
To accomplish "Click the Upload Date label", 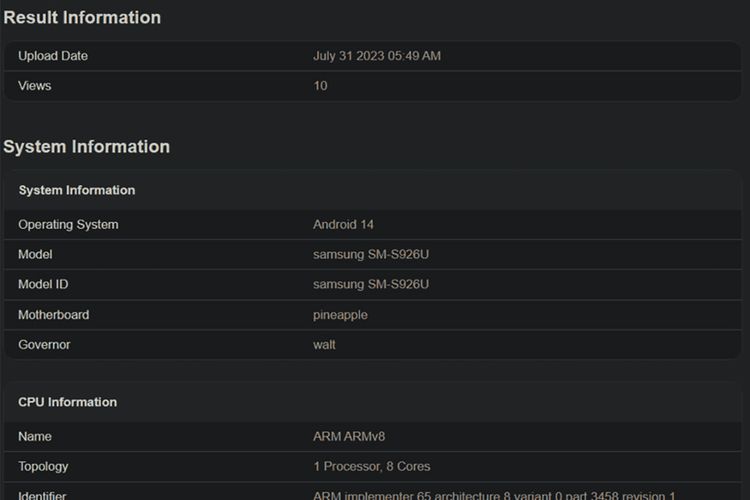I will [53, 56].
